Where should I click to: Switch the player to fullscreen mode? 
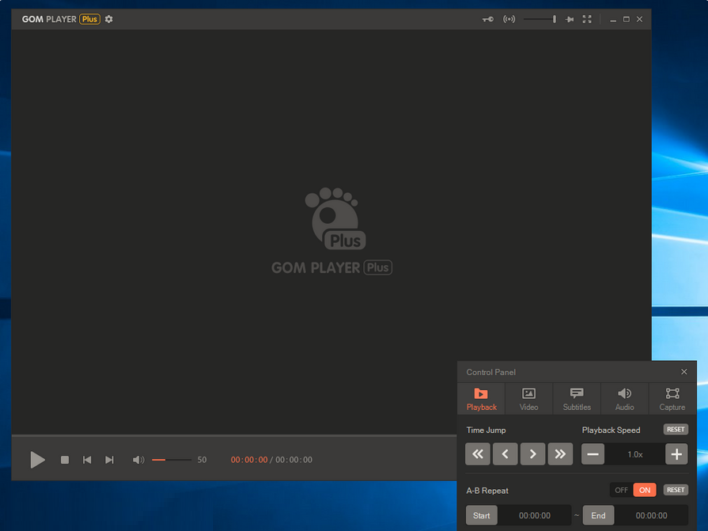pyautogui.click(x=587, y=19)
